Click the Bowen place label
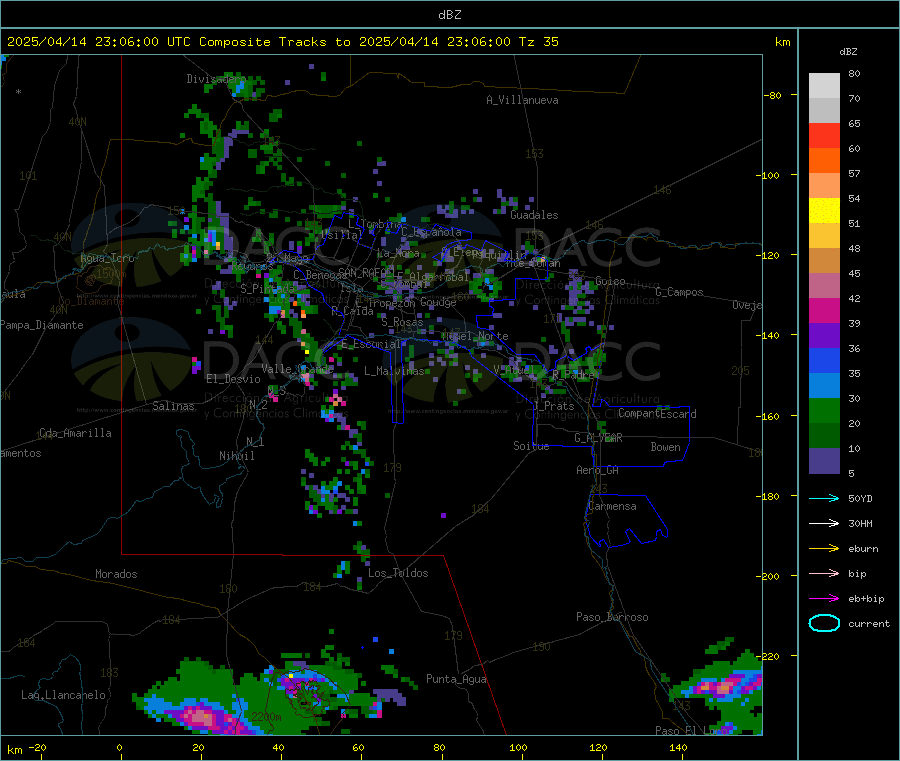This screenshot has height=761, width=900. pyautogui.click(x=665, y=447)
